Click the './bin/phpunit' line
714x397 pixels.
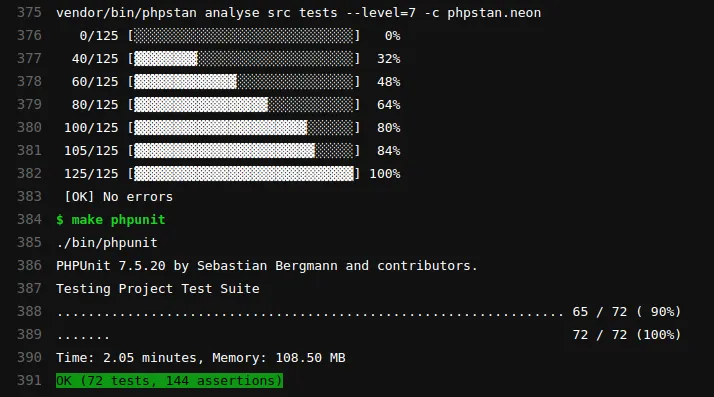pos(107,243)
